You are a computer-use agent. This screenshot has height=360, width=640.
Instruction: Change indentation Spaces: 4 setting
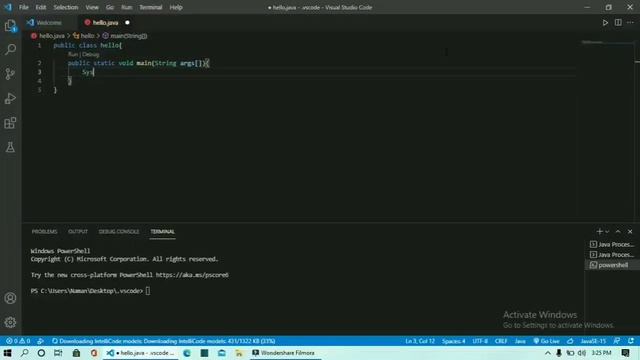[453, 341]
